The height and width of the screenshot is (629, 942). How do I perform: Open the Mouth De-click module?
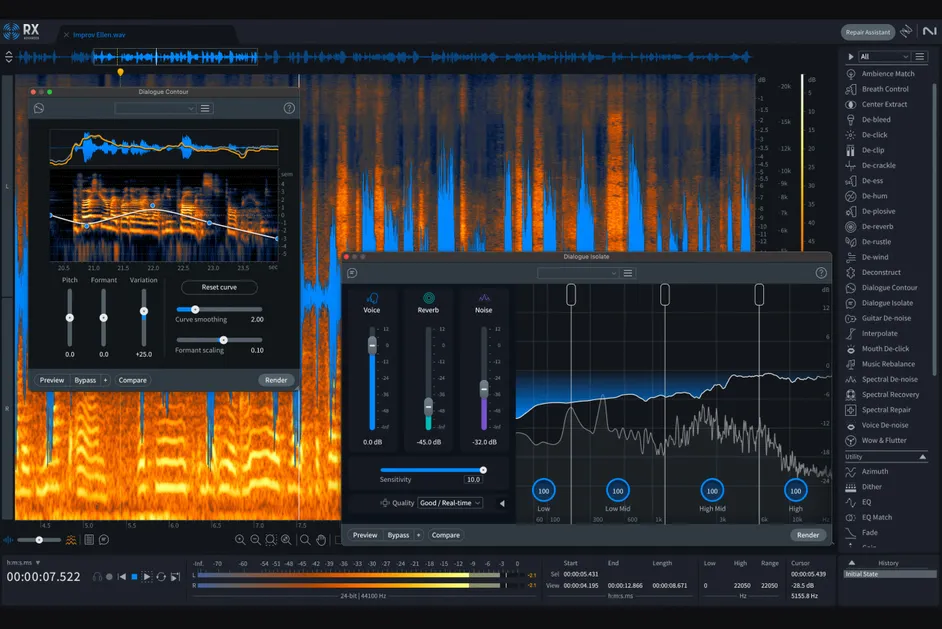coord(878,349)
